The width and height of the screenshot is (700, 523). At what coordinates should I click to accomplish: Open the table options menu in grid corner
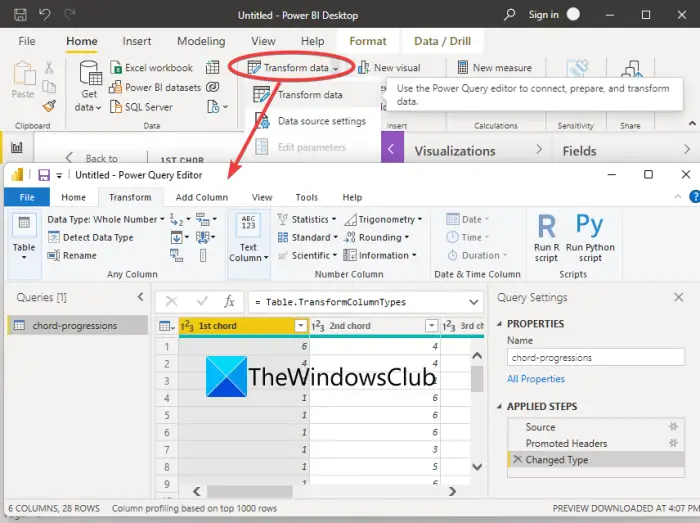[167, 326]
